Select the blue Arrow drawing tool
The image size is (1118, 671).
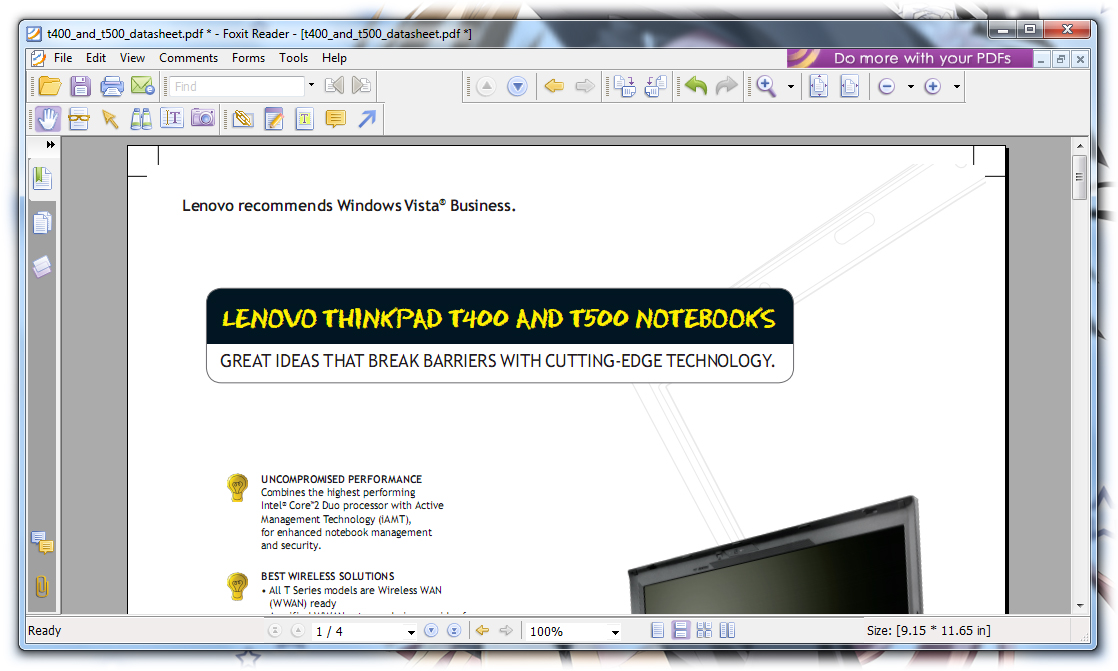(366, 118)
